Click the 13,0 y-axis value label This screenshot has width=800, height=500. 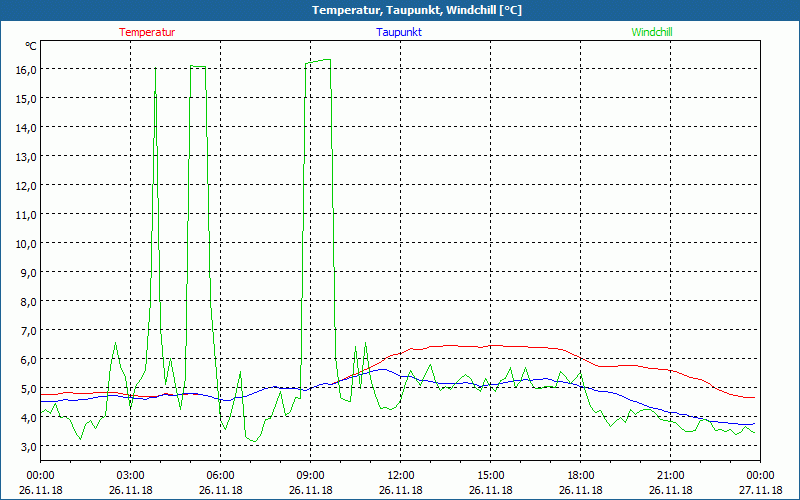[x=25, y=156]
